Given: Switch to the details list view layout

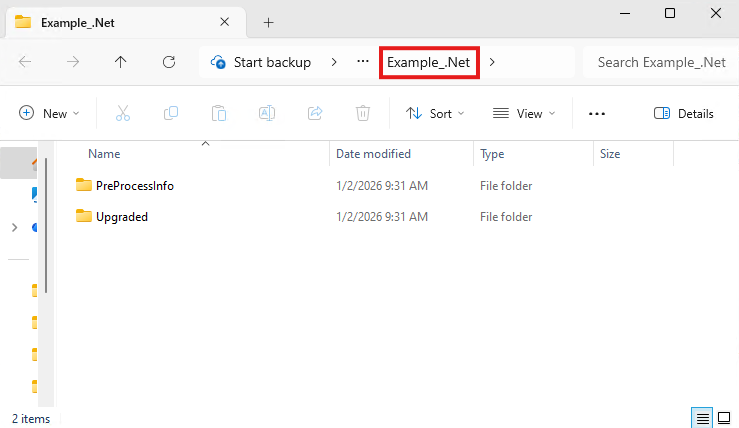Looking at the screenshot, I should pos(702,417).
